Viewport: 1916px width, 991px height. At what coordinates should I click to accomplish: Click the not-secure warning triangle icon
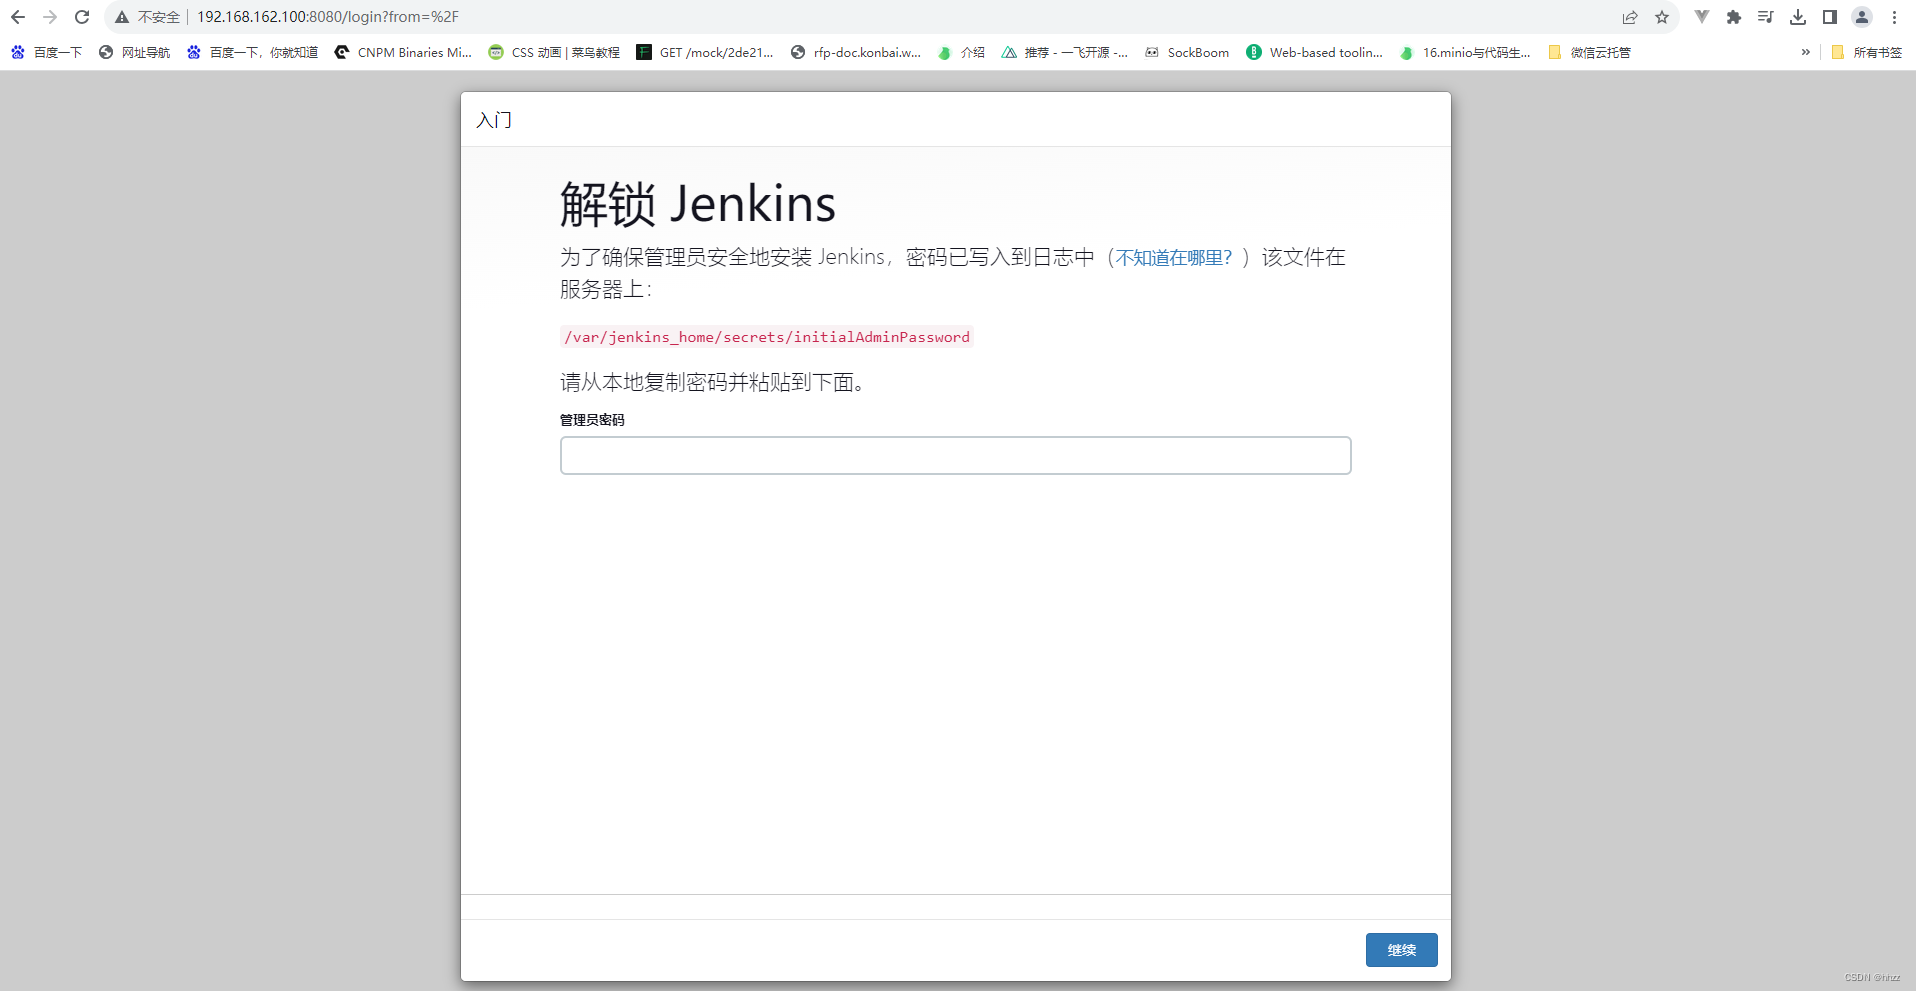(x=122, y=17)
